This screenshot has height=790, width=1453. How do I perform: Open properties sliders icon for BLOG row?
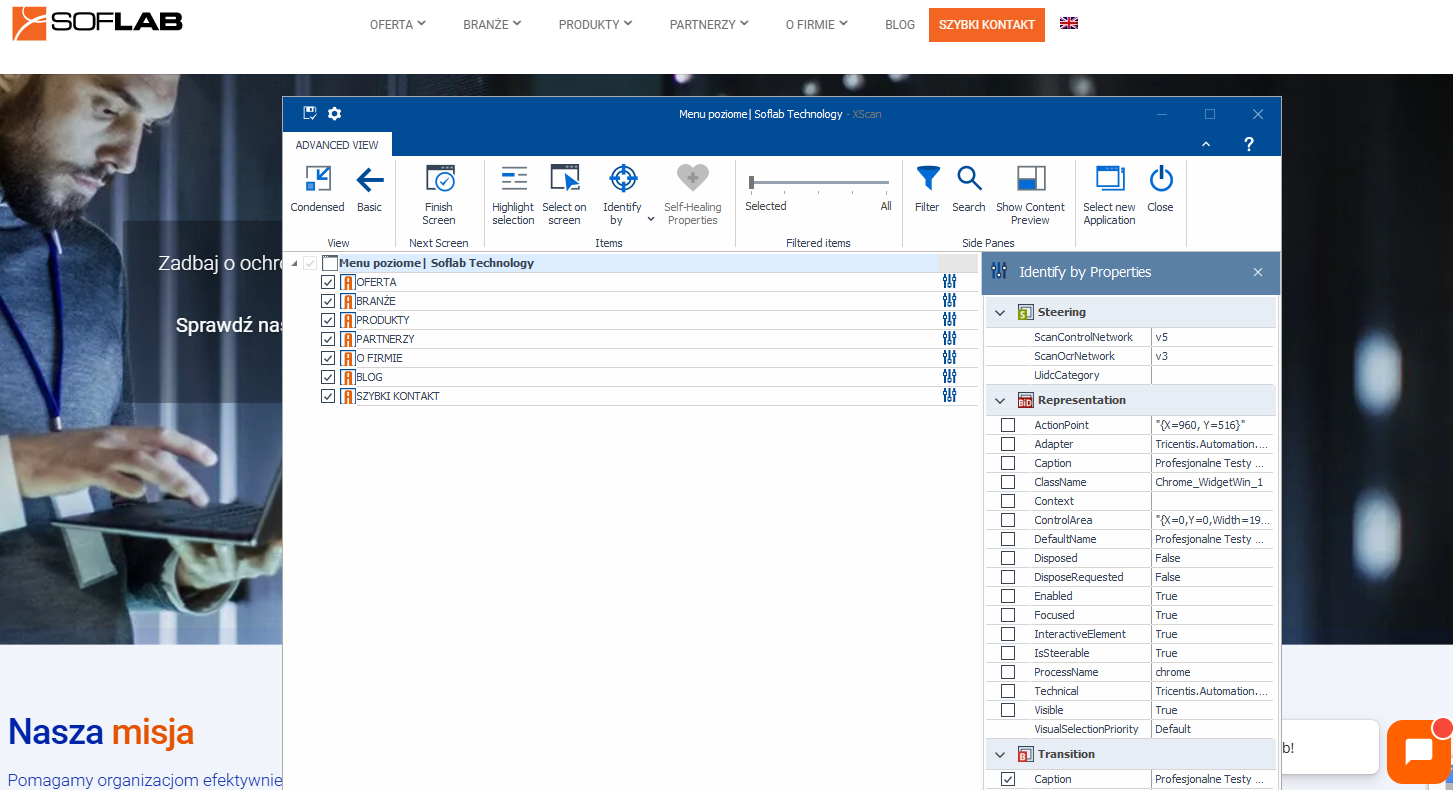[950, 377]
